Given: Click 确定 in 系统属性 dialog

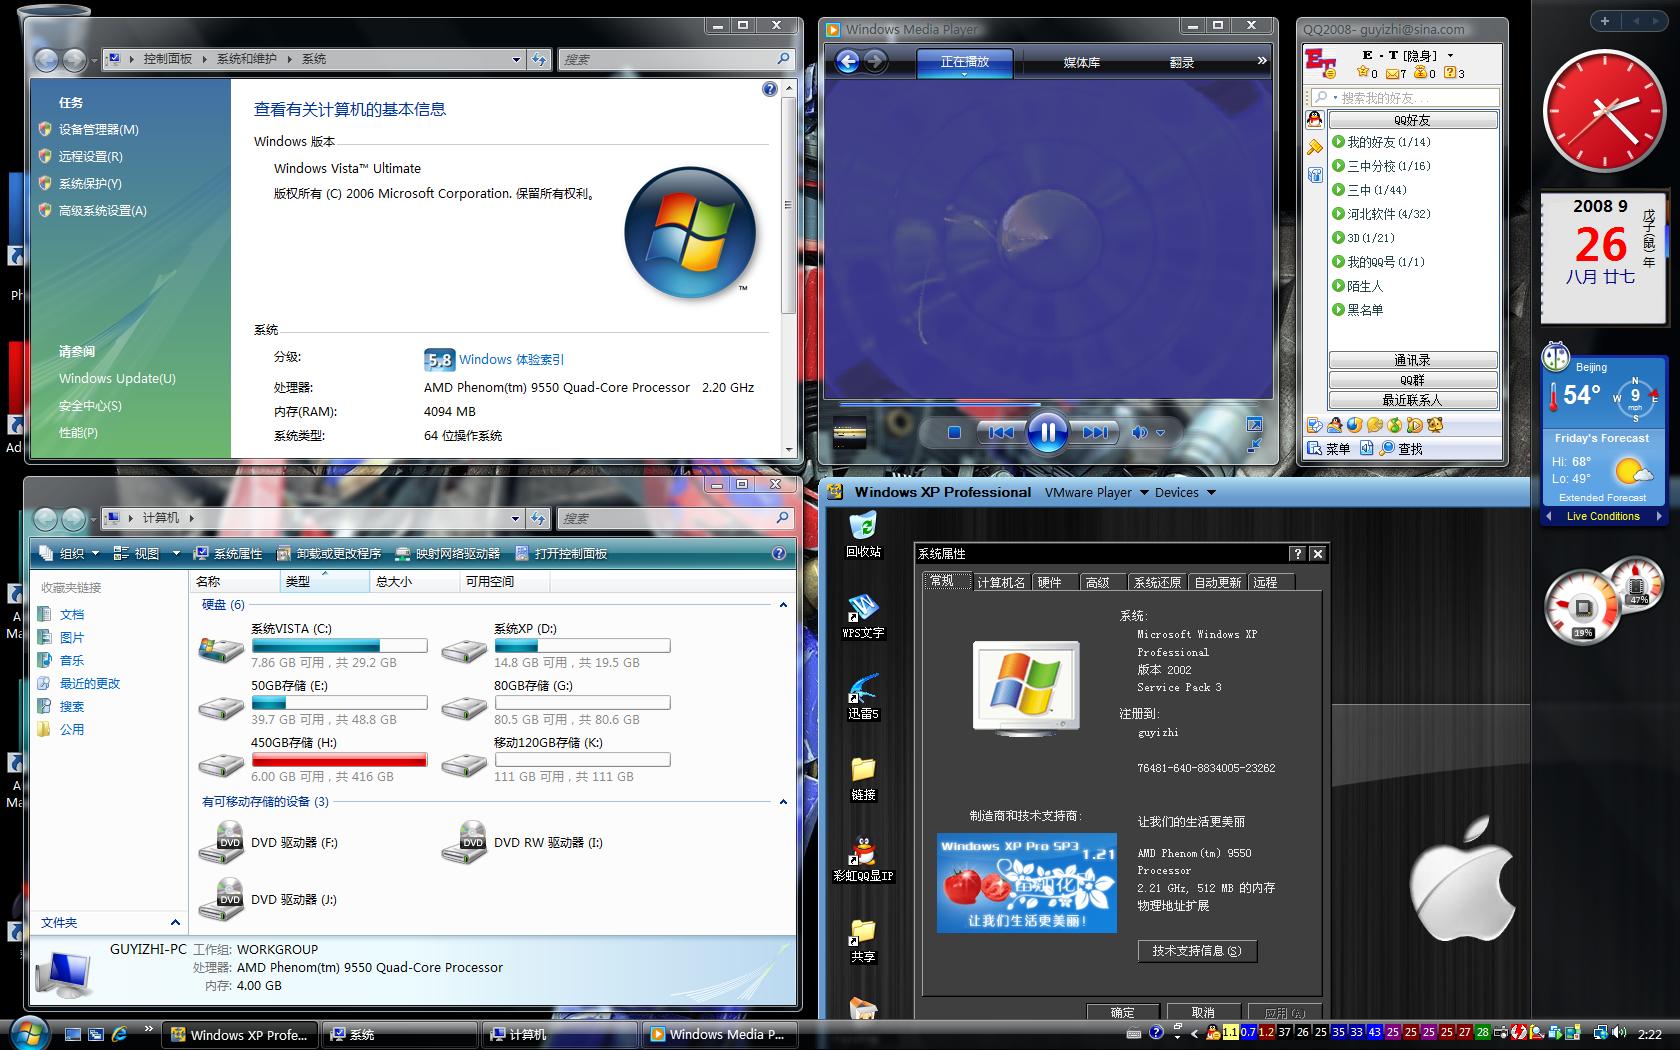Looking at the screenshot, I should pyautogui.click(x=1123, y=1012).
